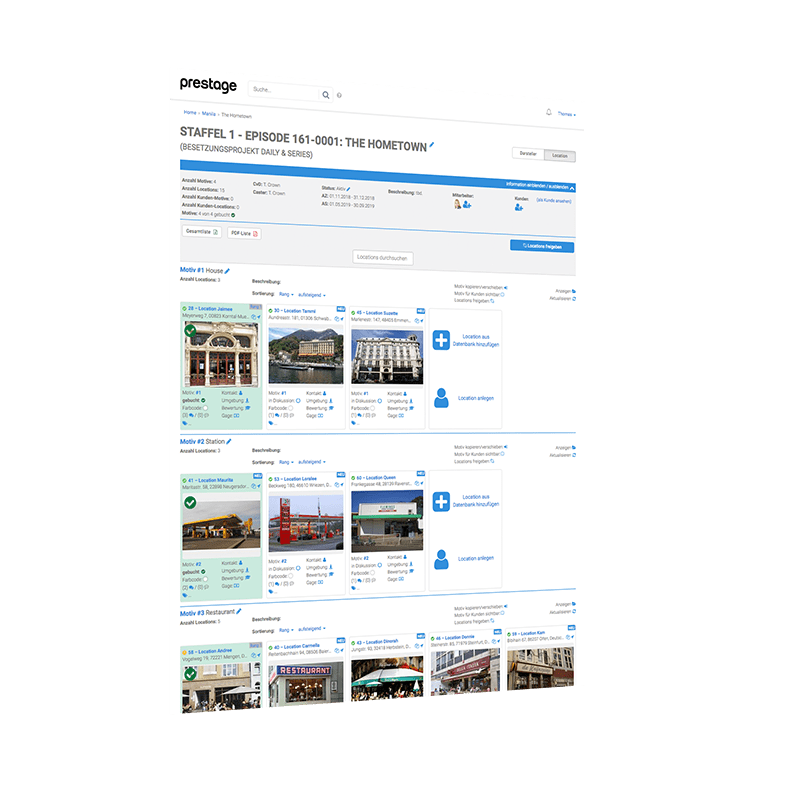Click comments icon on Location Maurita card

[x=191, y=588]
